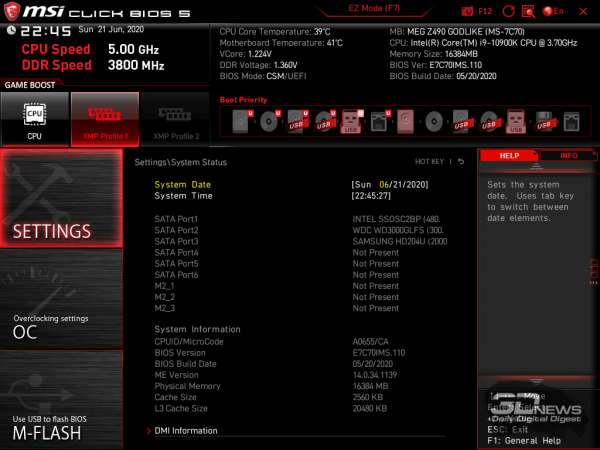Open the OC overclocking settings section
Screen dimensions: 600x450
[60, 326]
